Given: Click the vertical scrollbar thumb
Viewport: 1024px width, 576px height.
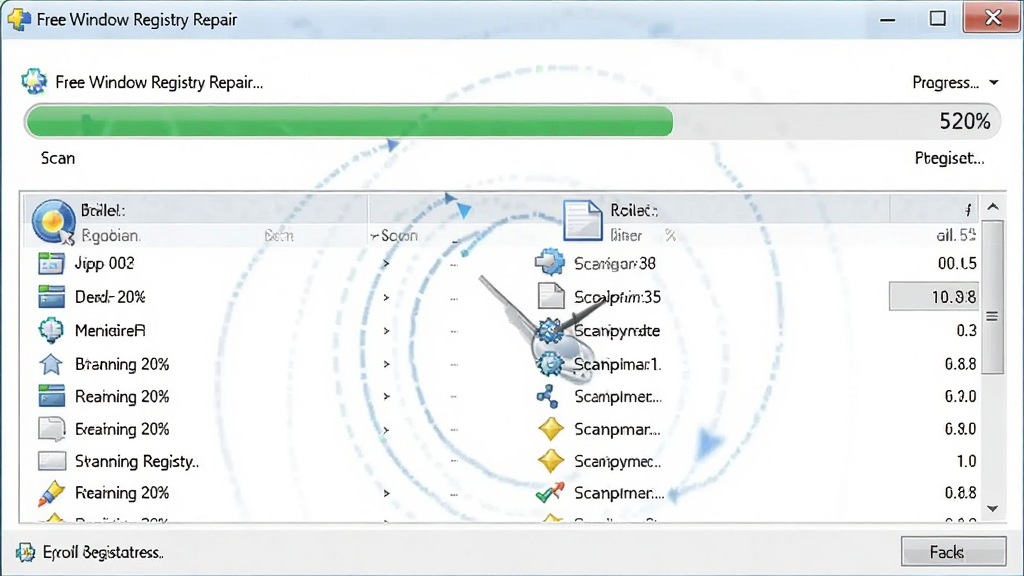Looking at the screenshot, I should 993,297.
